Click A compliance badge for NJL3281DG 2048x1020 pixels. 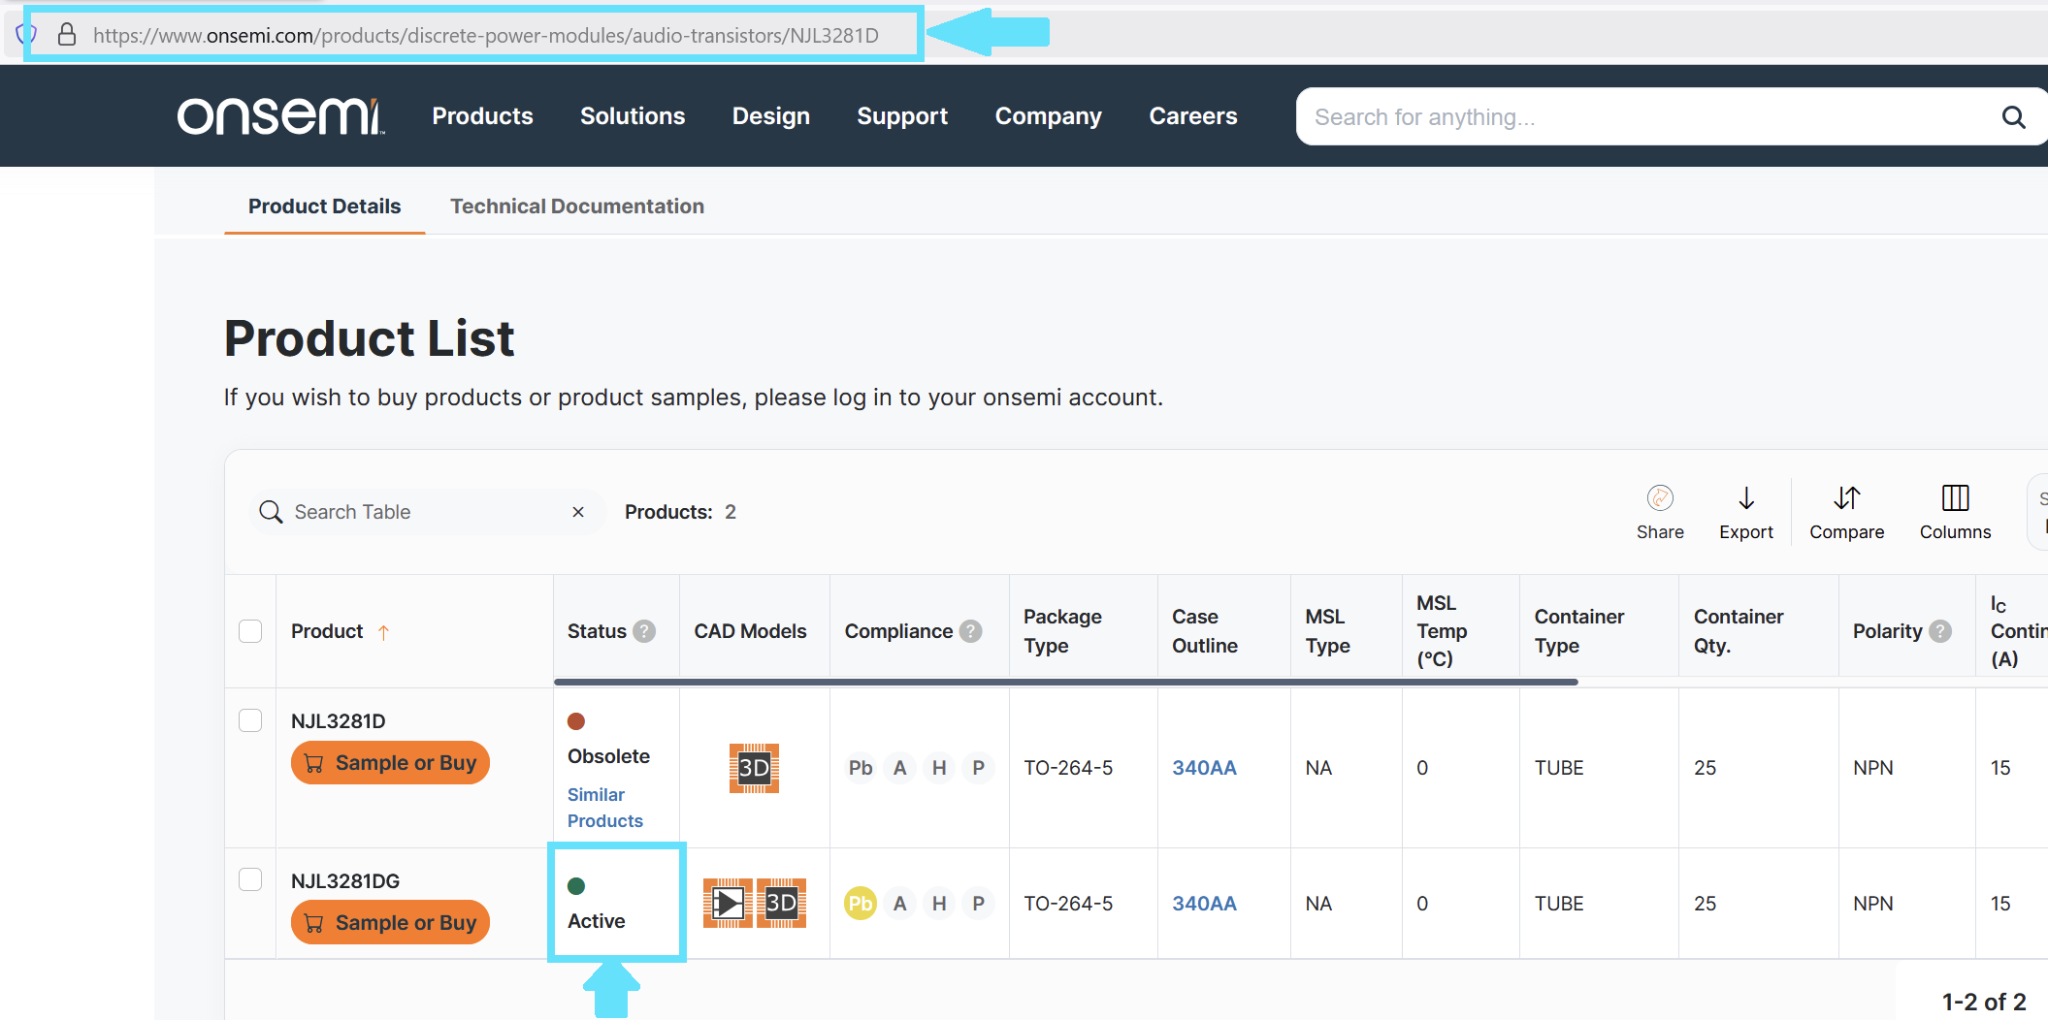[x=900, y=903]
